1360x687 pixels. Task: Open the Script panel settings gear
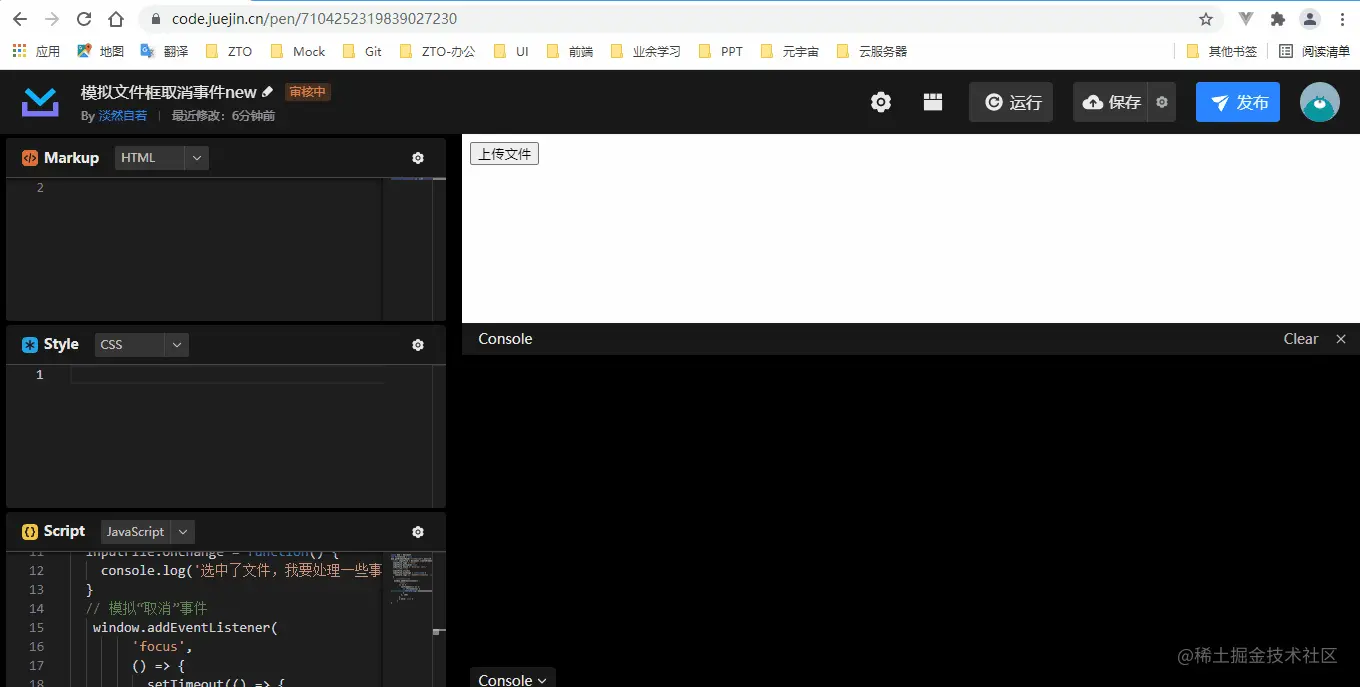[x=418, y=531]
